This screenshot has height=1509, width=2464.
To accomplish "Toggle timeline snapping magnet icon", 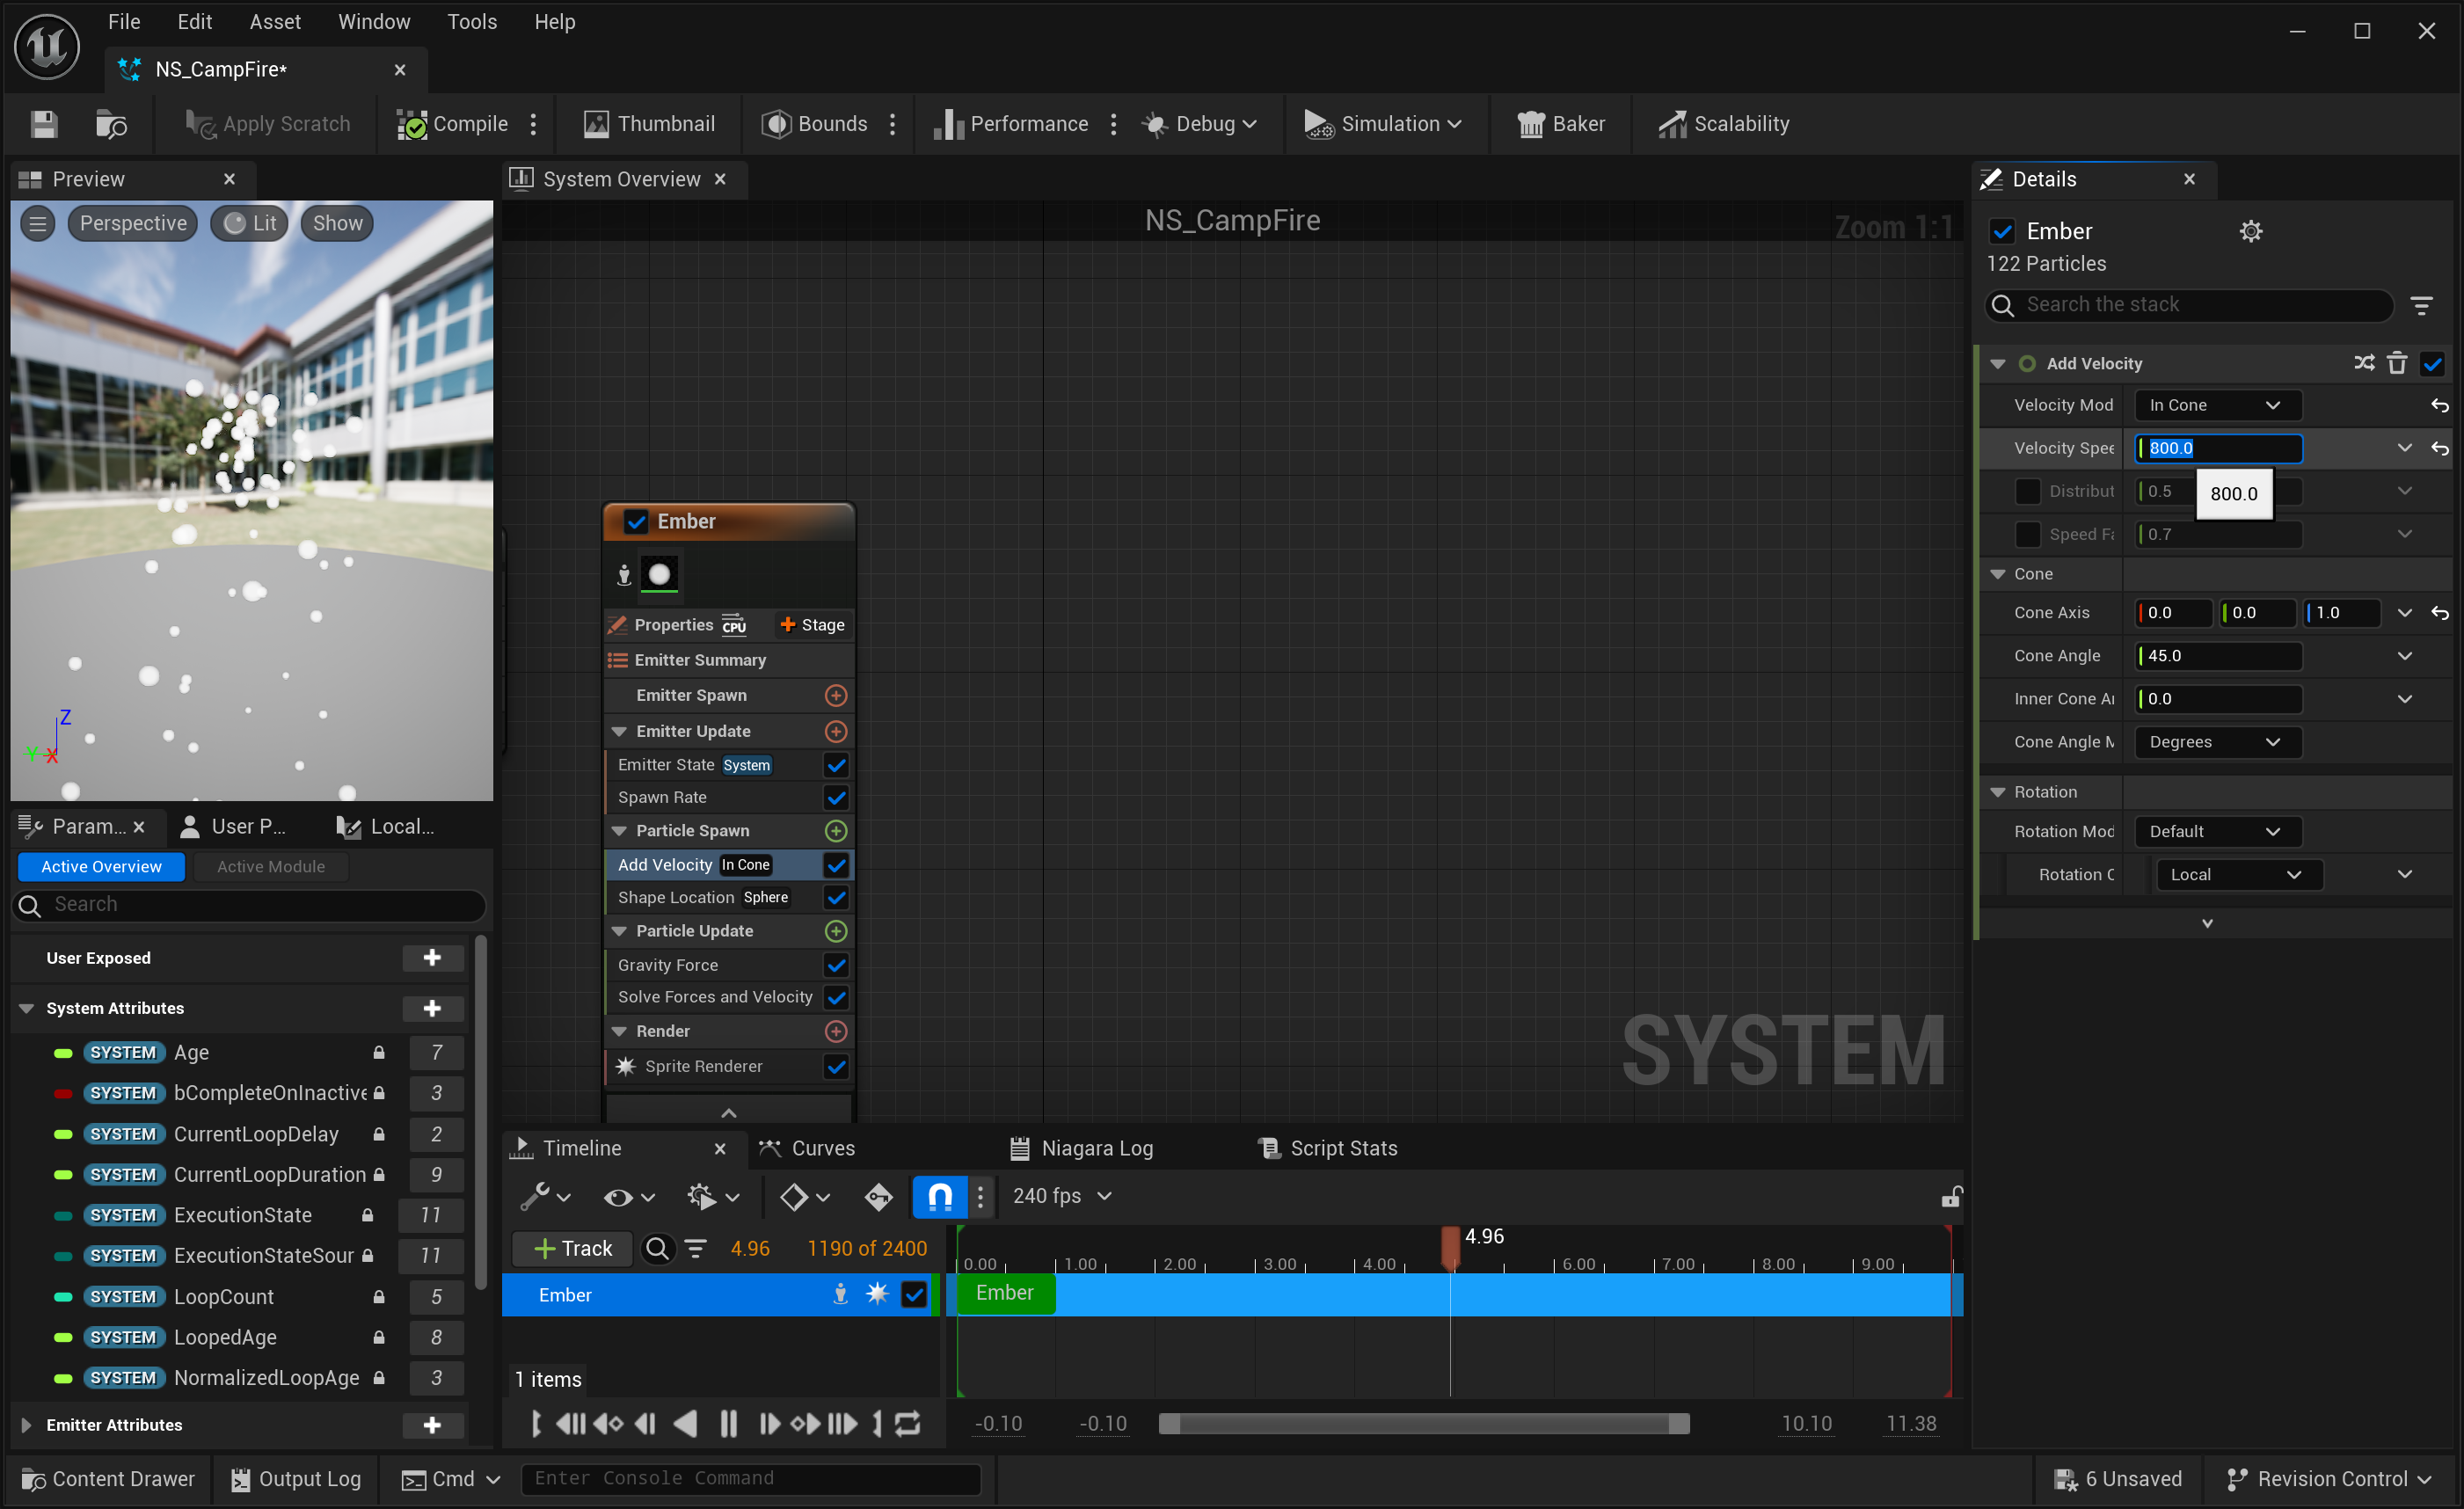I will click(x=939, y=1196).
